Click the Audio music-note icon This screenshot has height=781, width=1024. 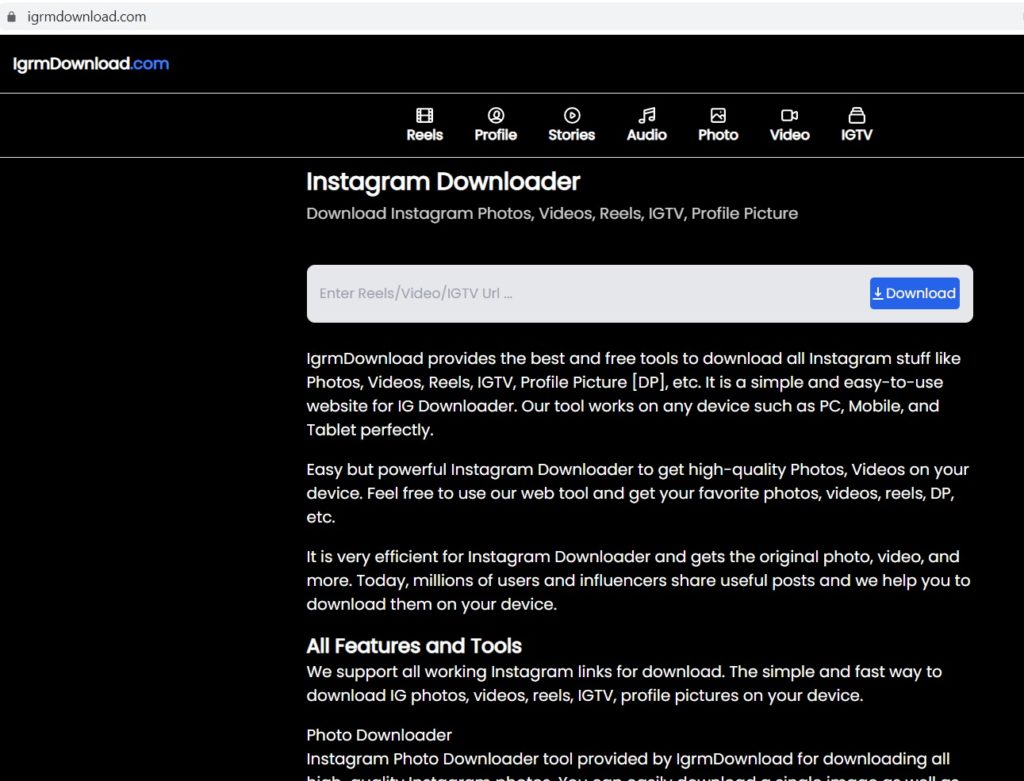(x=647, y=116)
